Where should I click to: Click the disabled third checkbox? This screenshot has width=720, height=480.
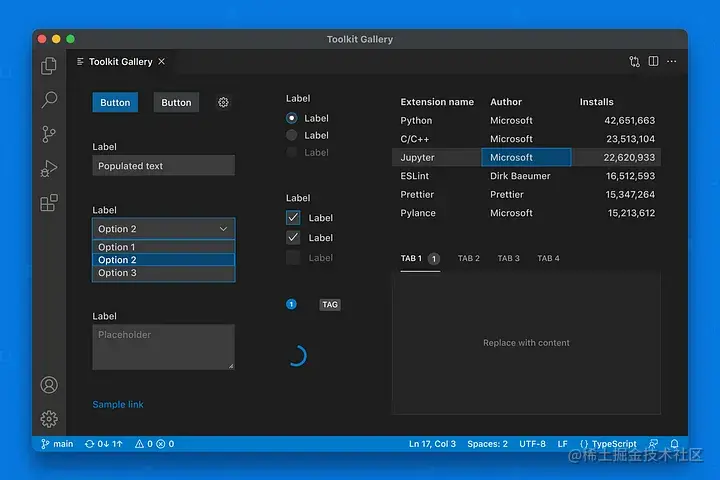[x=293, y=257]
